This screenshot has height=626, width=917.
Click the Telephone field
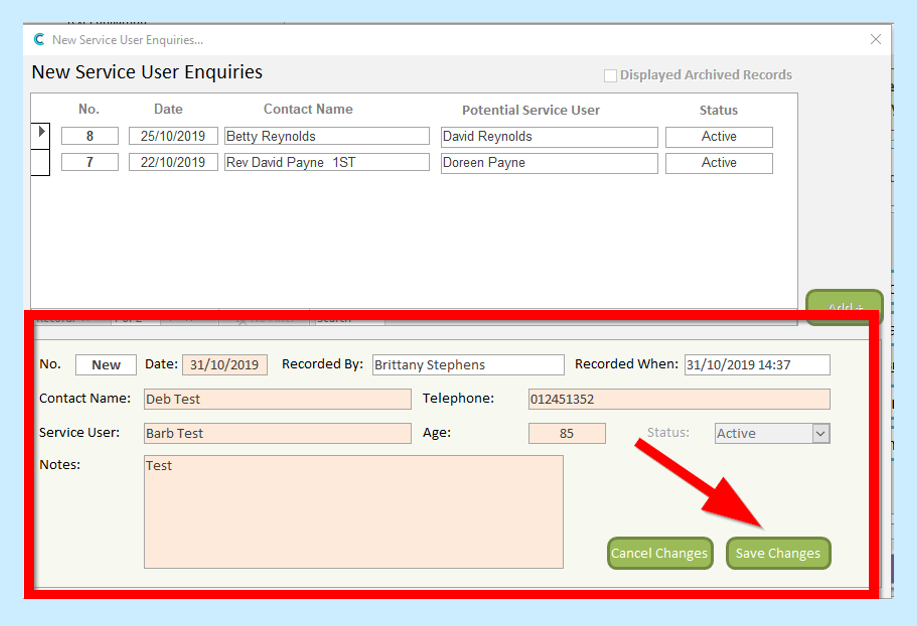[678, 399]
